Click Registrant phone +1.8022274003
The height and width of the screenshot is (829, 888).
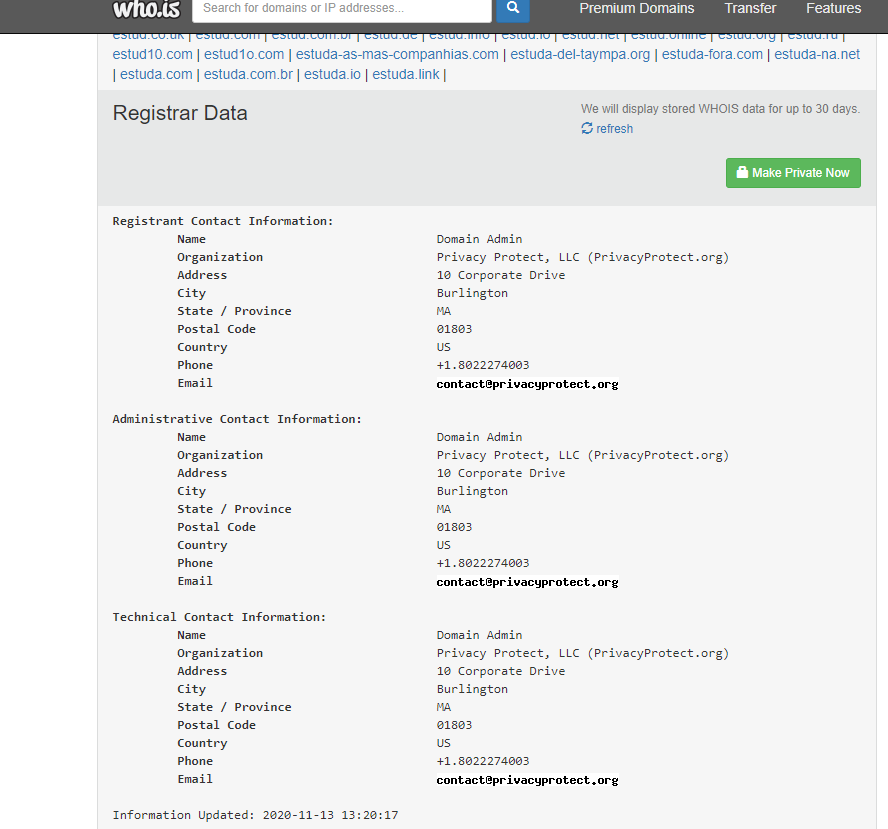point(483,365)
